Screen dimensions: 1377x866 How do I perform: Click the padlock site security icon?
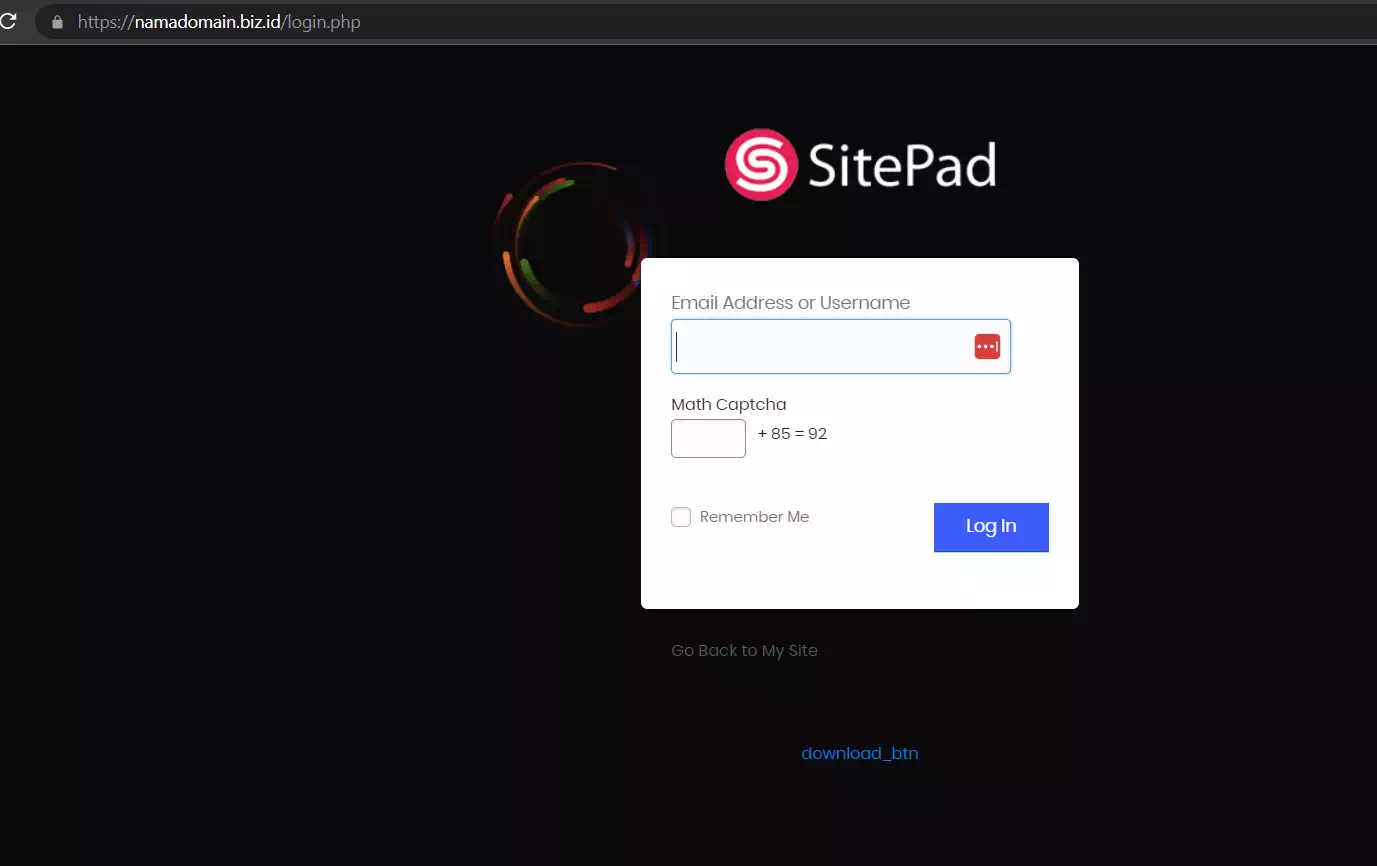[x=57, y=22]
